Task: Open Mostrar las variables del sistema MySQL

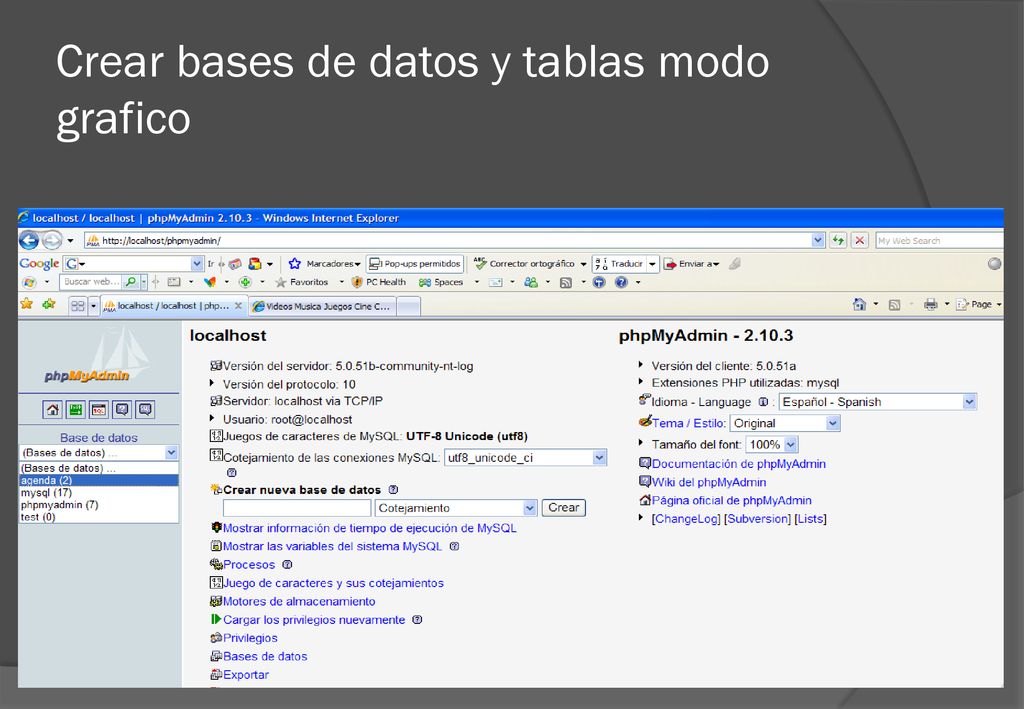Action: tap(332, 546)
